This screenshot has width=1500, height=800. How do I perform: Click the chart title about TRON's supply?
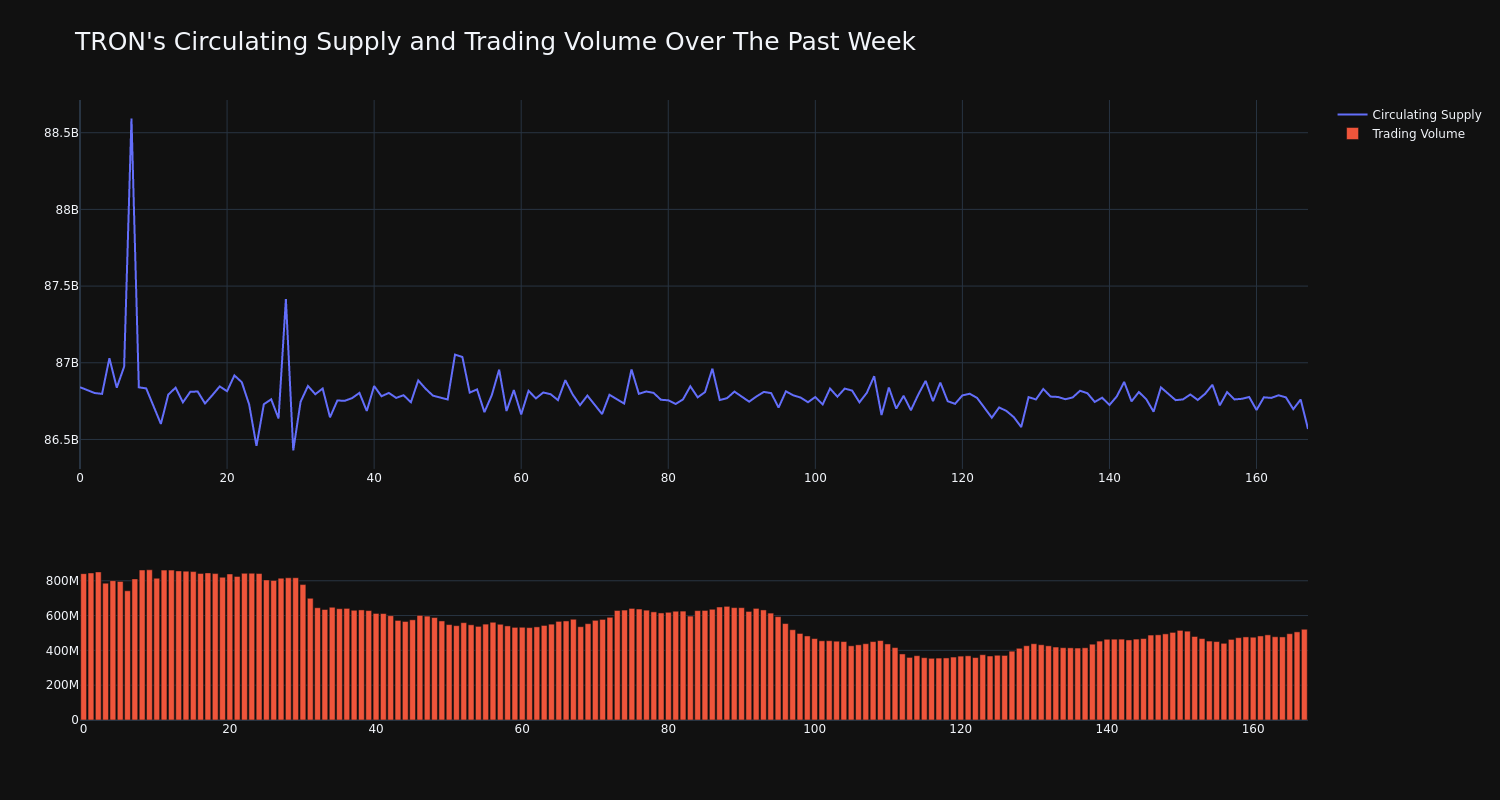tap(495, 42)
